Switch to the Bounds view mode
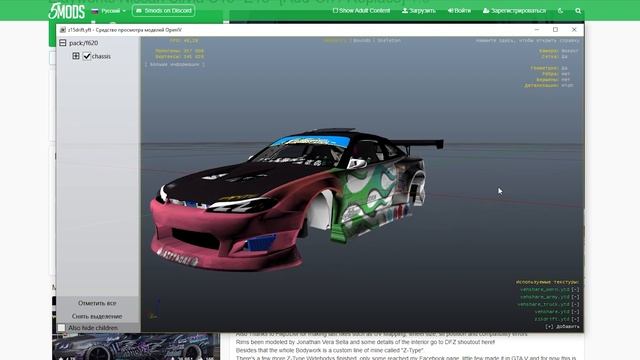This screenshot has height=360, width=640. coord(362,40)
